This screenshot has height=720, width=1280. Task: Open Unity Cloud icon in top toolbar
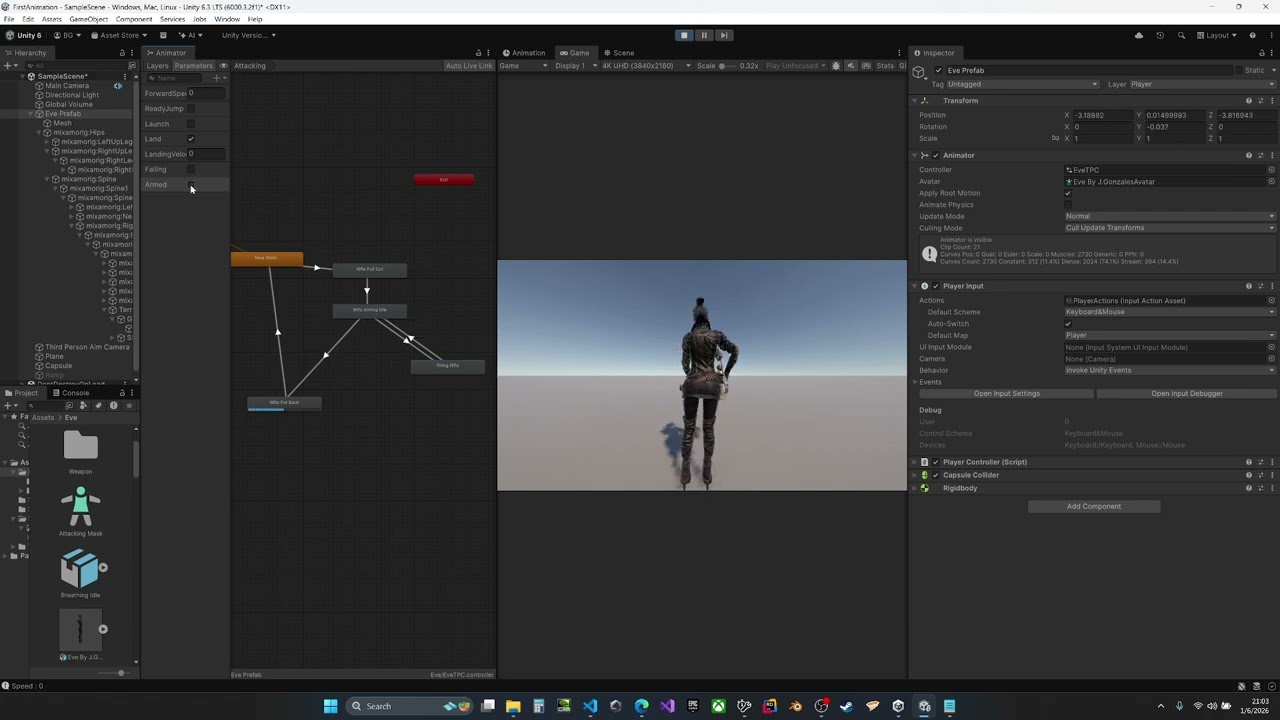click(x=1138, y=35)
